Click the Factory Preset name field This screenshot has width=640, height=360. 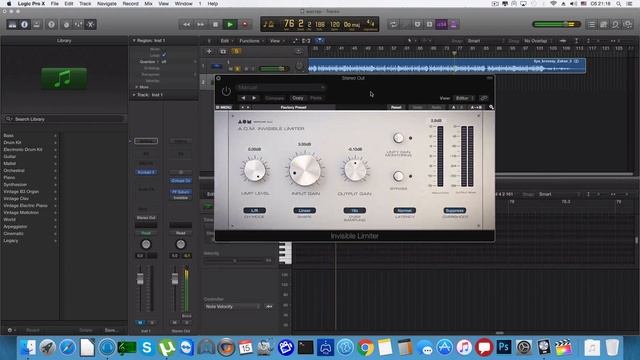pos(293,107)
